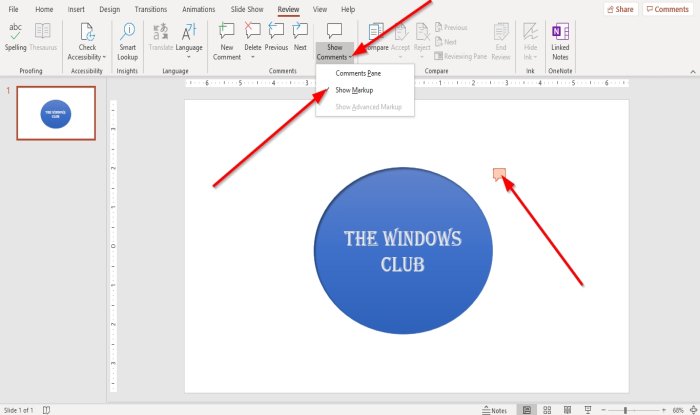Image resolution: width=700 pixels, height=415 pixels.
Task: Expand the Reject dropdown arrow
Action: (x=422, y=57)
